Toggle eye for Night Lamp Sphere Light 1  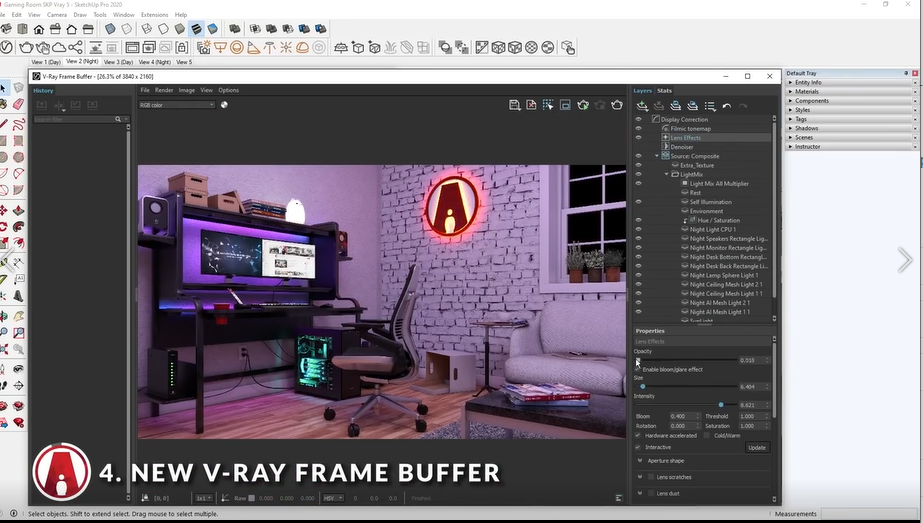coord(638,275)
